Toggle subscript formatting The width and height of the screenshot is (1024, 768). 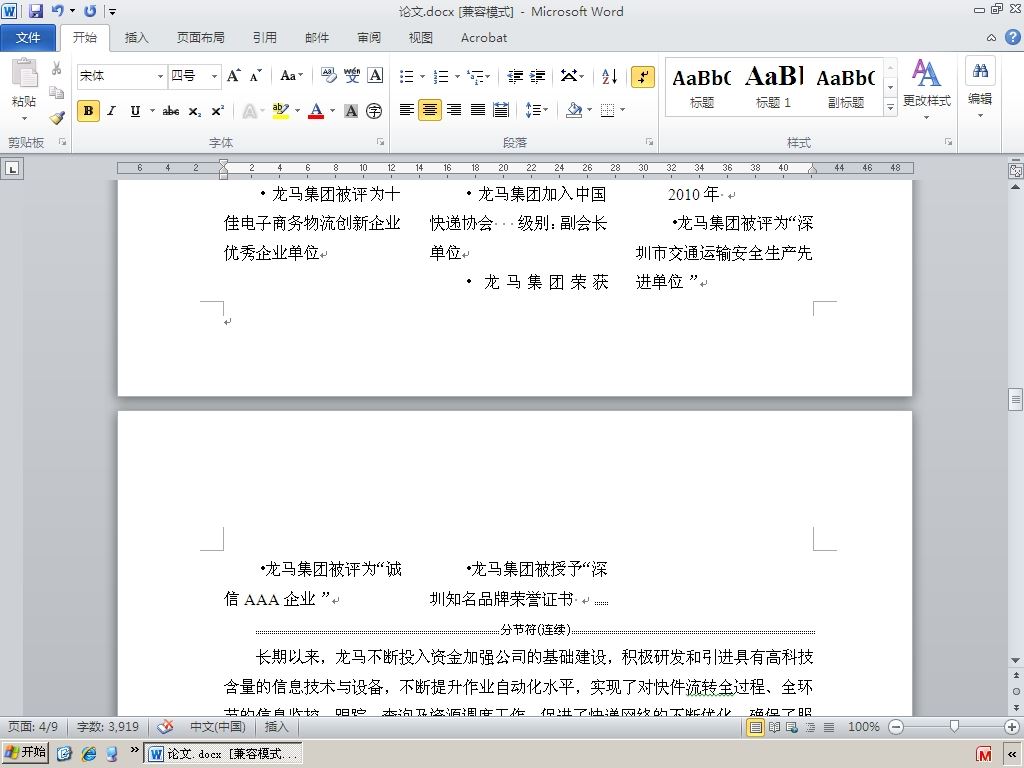tap(195, 111)
